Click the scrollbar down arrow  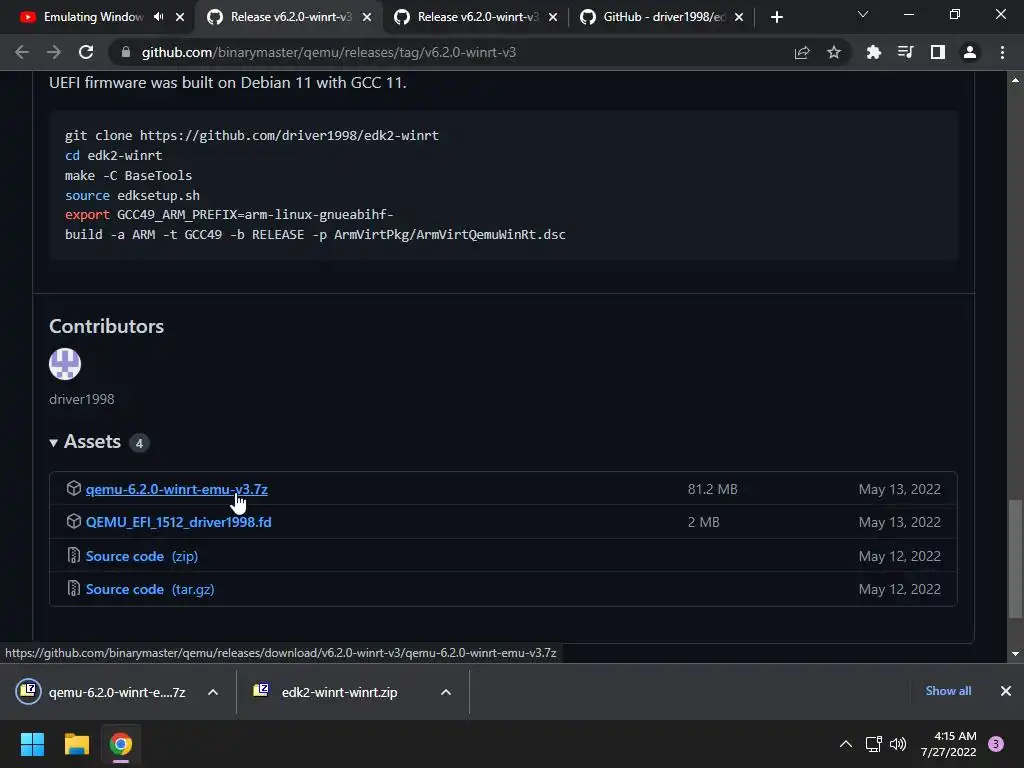1015,654
